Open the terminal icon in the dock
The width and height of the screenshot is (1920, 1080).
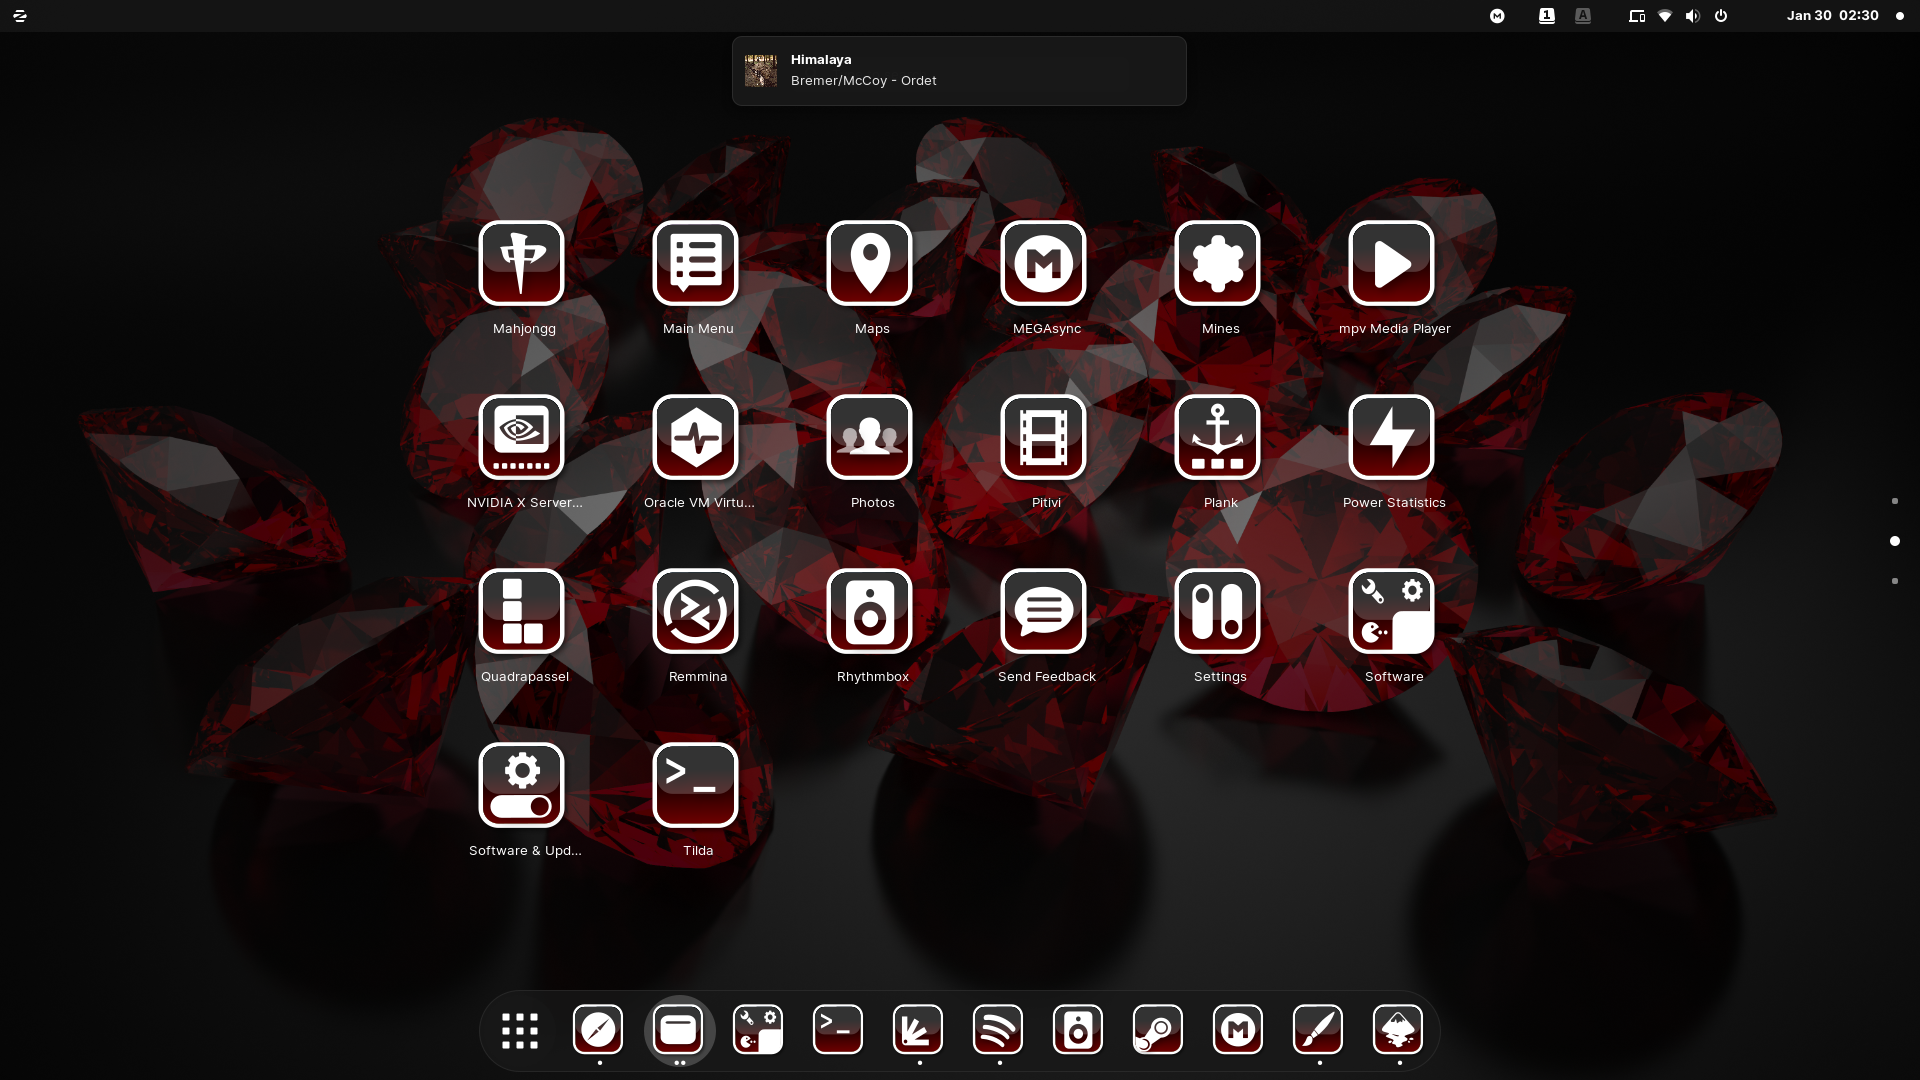(838, 1030)
